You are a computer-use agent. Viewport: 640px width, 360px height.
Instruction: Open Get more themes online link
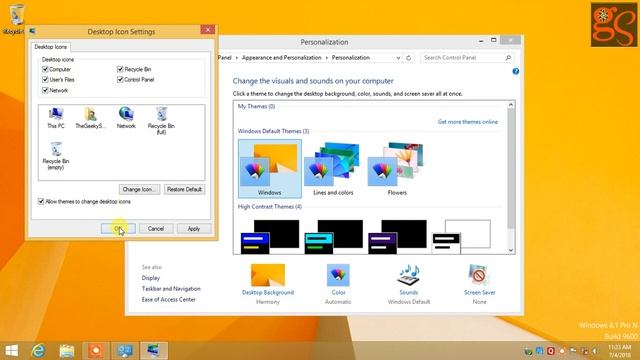[x=468, y=122]
